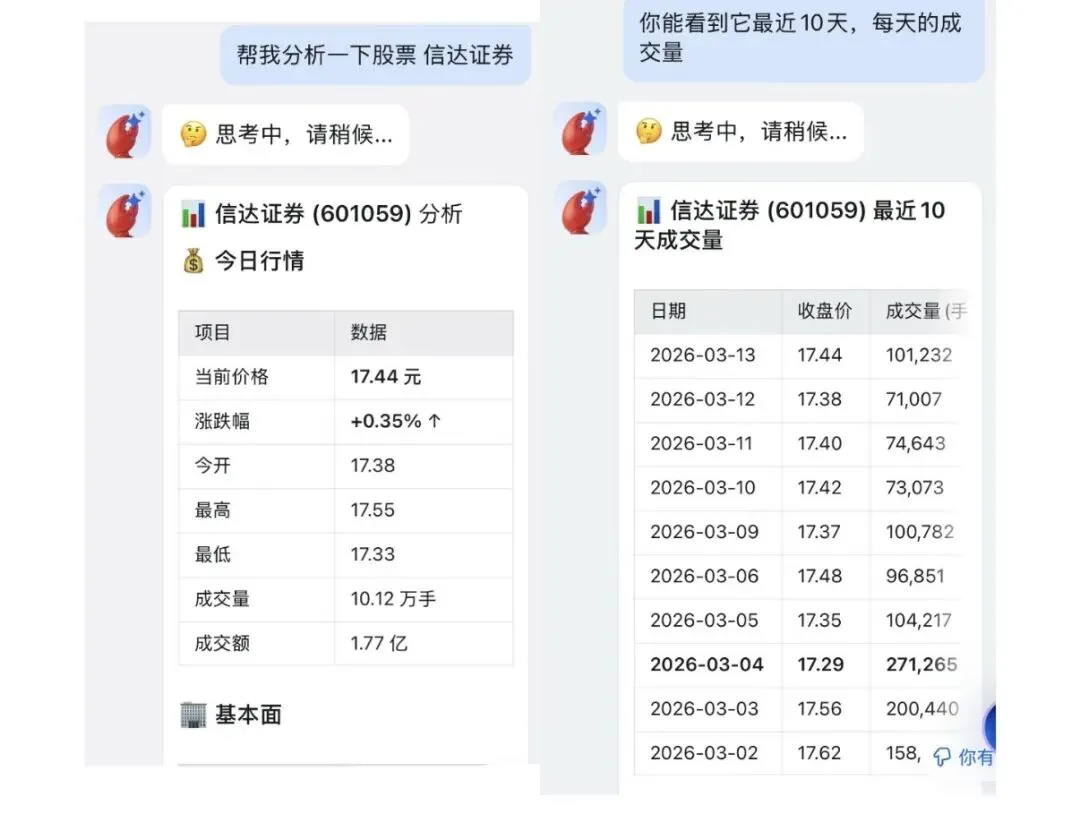Click lobster avatar beside 最近10天成交量 reply
Image resolution: width=1080 pixels, height=822 pixels.
click(581, 208)
